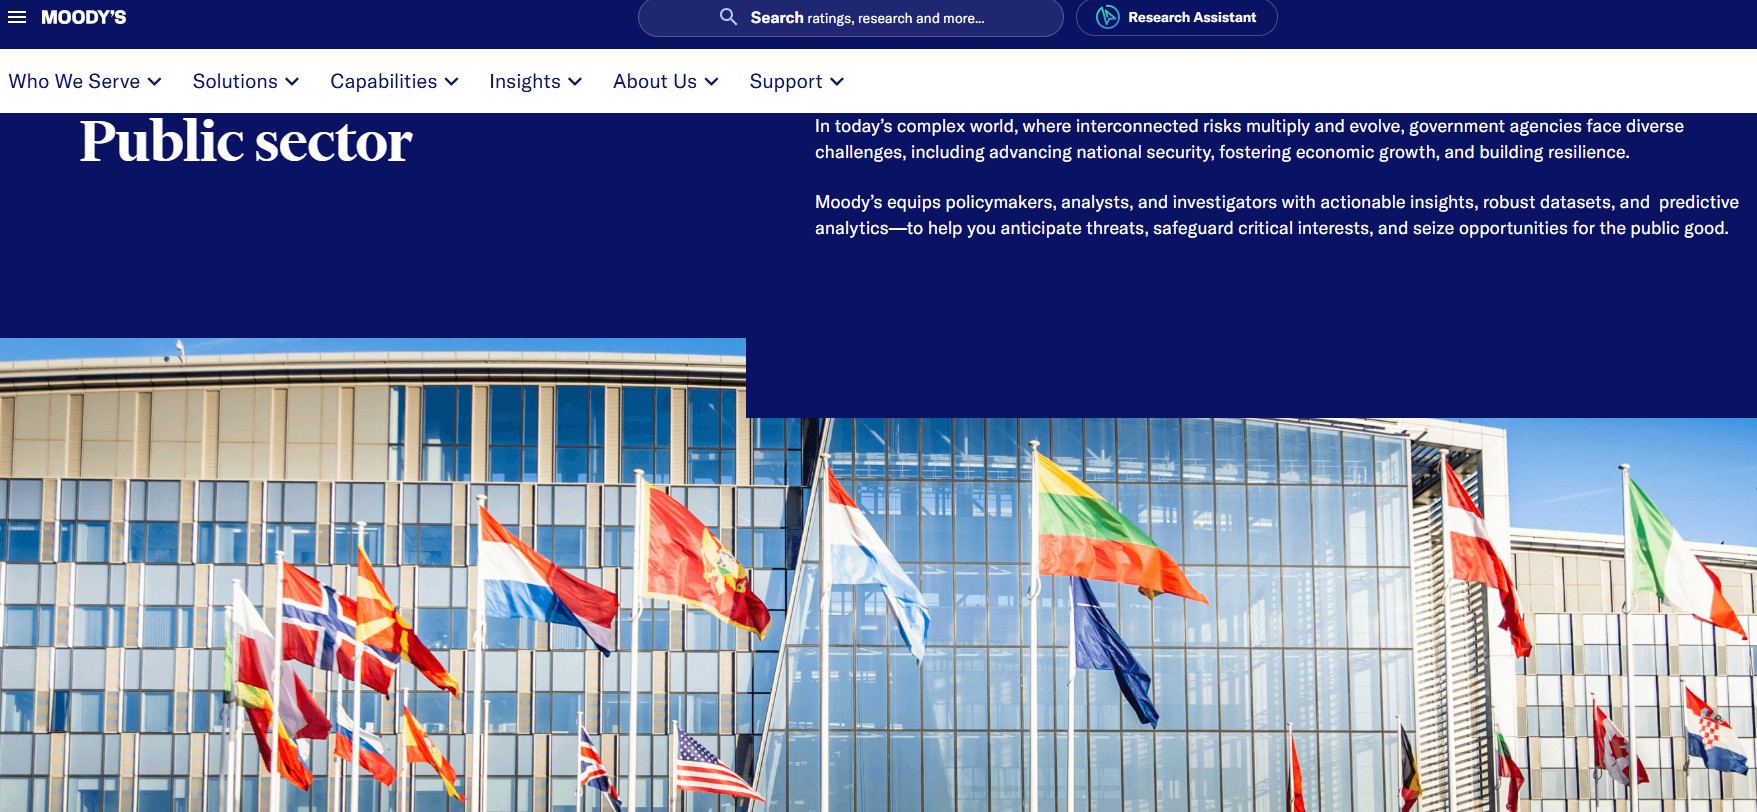This screenshot has width=1757, height=812.
Task: Open the Solutions menu item
Action: click(x=235, y=81)
